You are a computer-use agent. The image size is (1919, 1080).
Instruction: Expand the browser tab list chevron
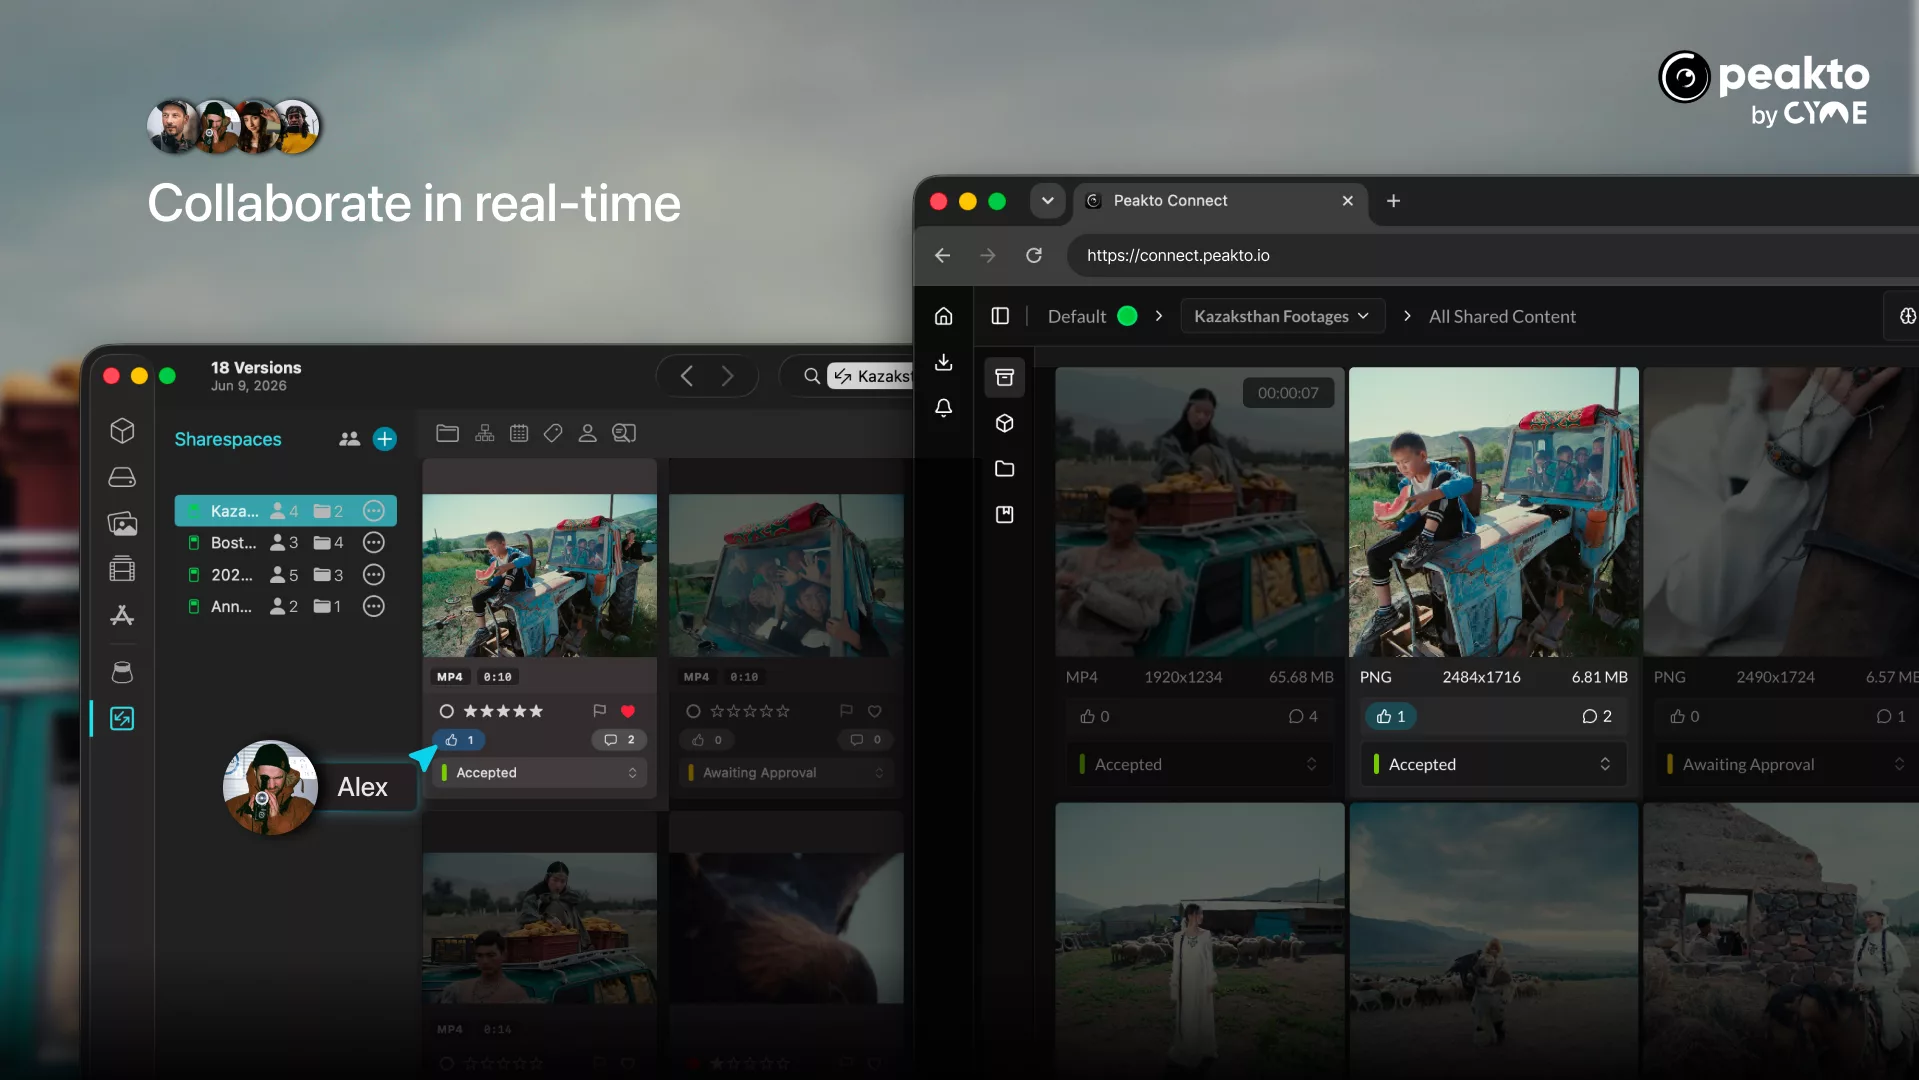click(1047, 201)
